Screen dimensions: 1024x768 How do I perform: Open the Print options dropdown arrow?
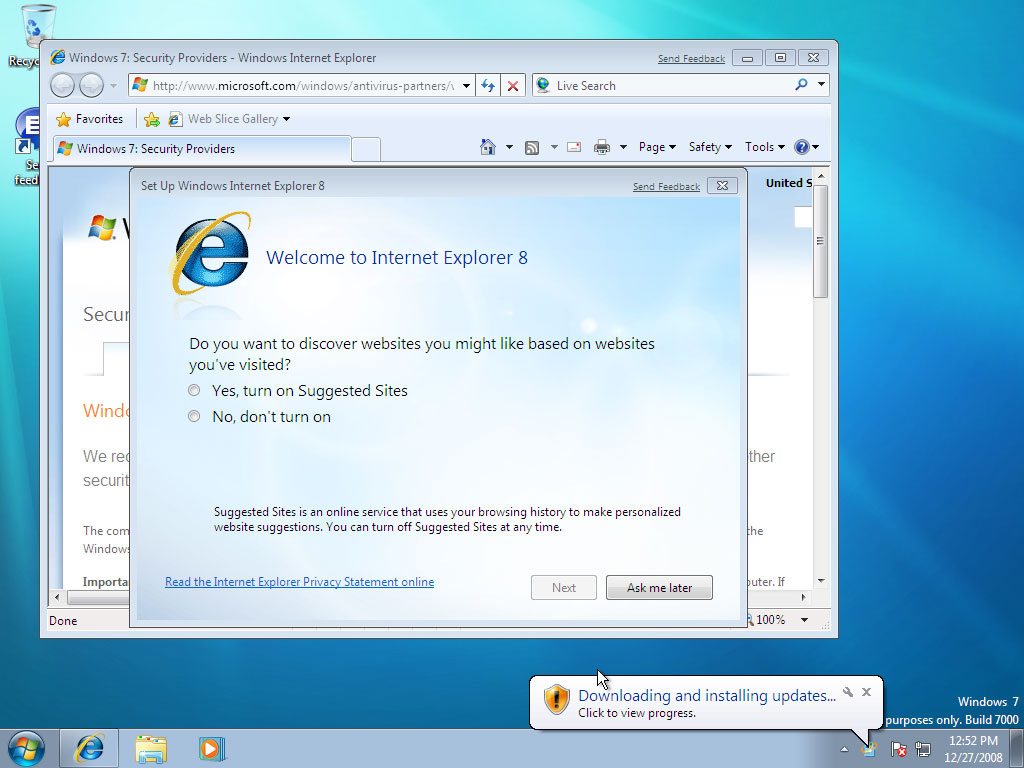pyautogui.click(x=623, y=147)
